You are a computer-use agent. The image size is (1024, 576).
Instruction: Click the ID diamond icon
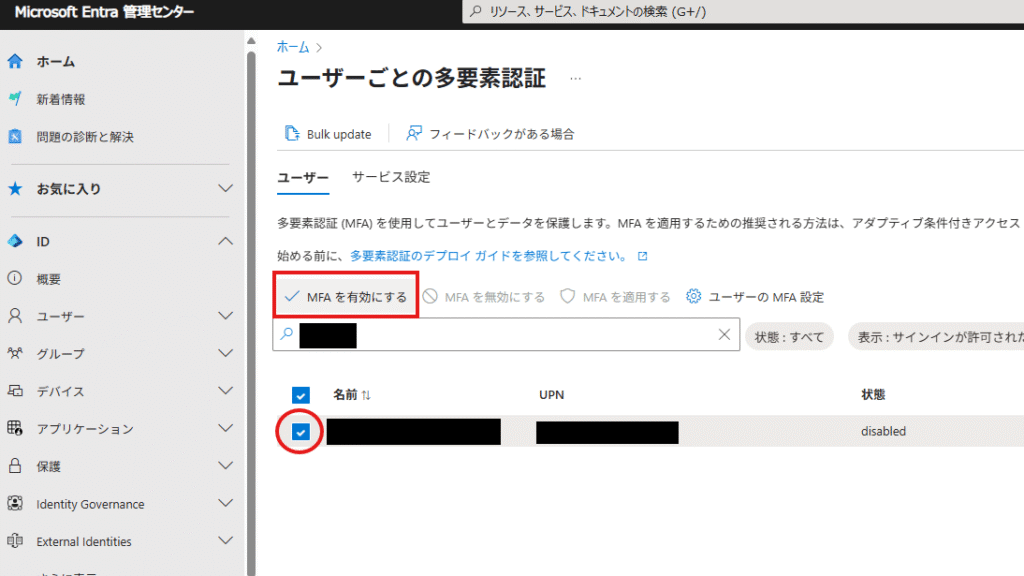[x=15, y=241]
